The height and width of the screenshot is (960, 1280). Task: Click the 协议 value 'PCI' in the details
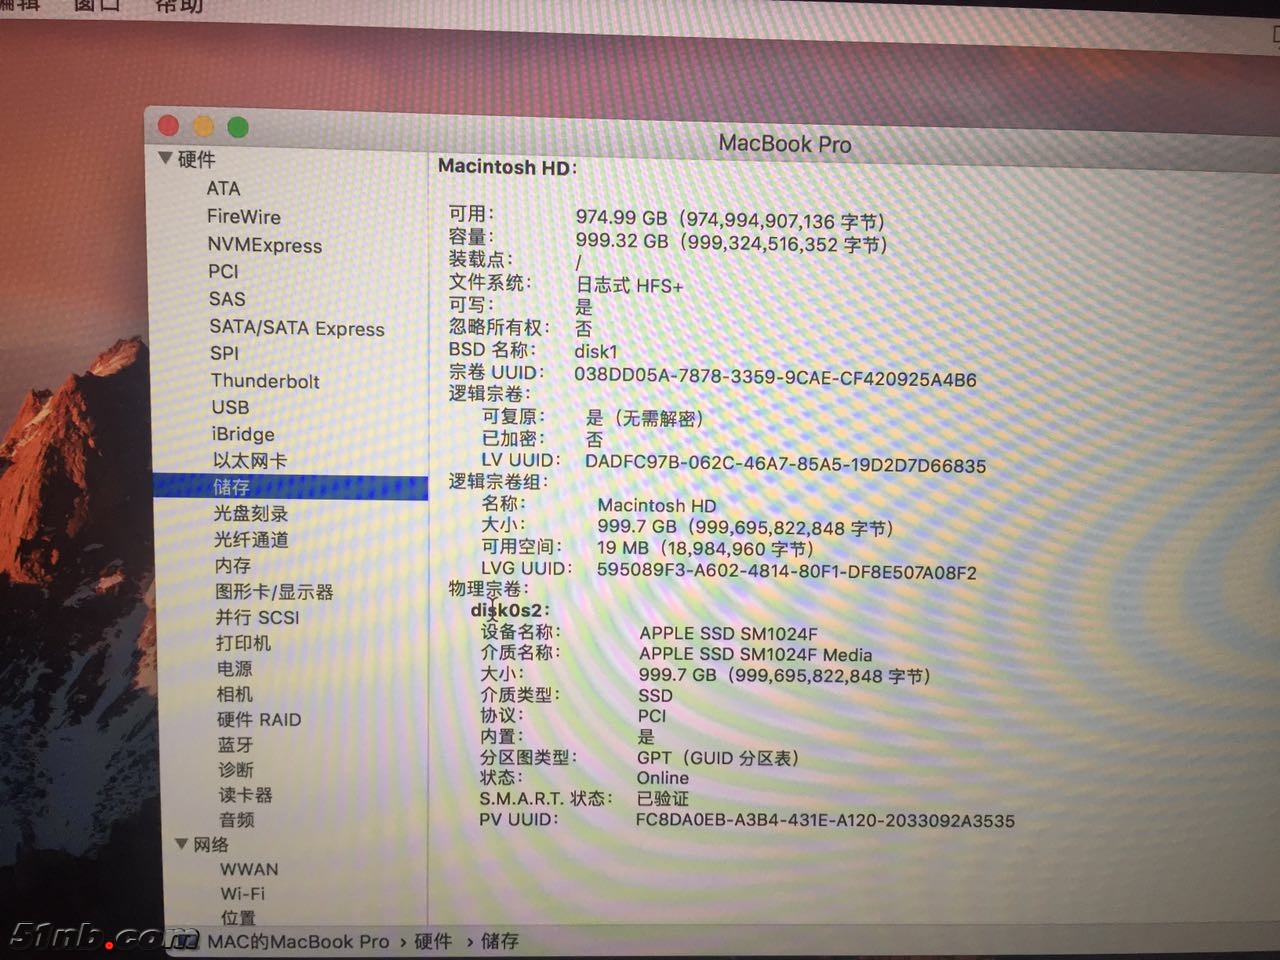click(652, 716)
